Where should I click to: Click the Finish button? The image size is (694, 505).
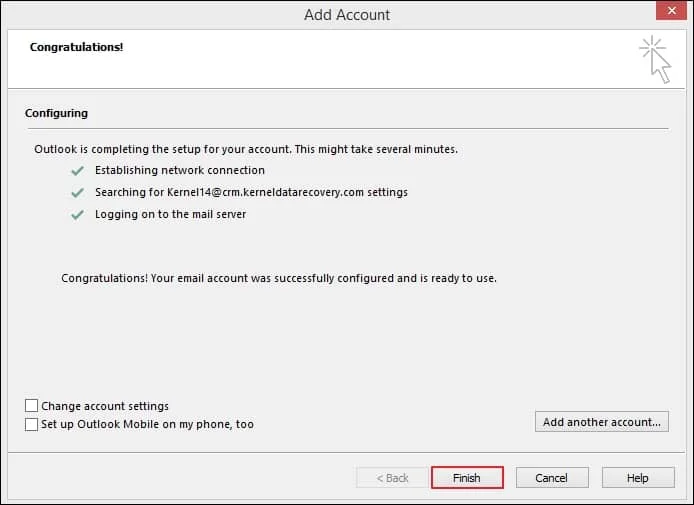[467, 478]
